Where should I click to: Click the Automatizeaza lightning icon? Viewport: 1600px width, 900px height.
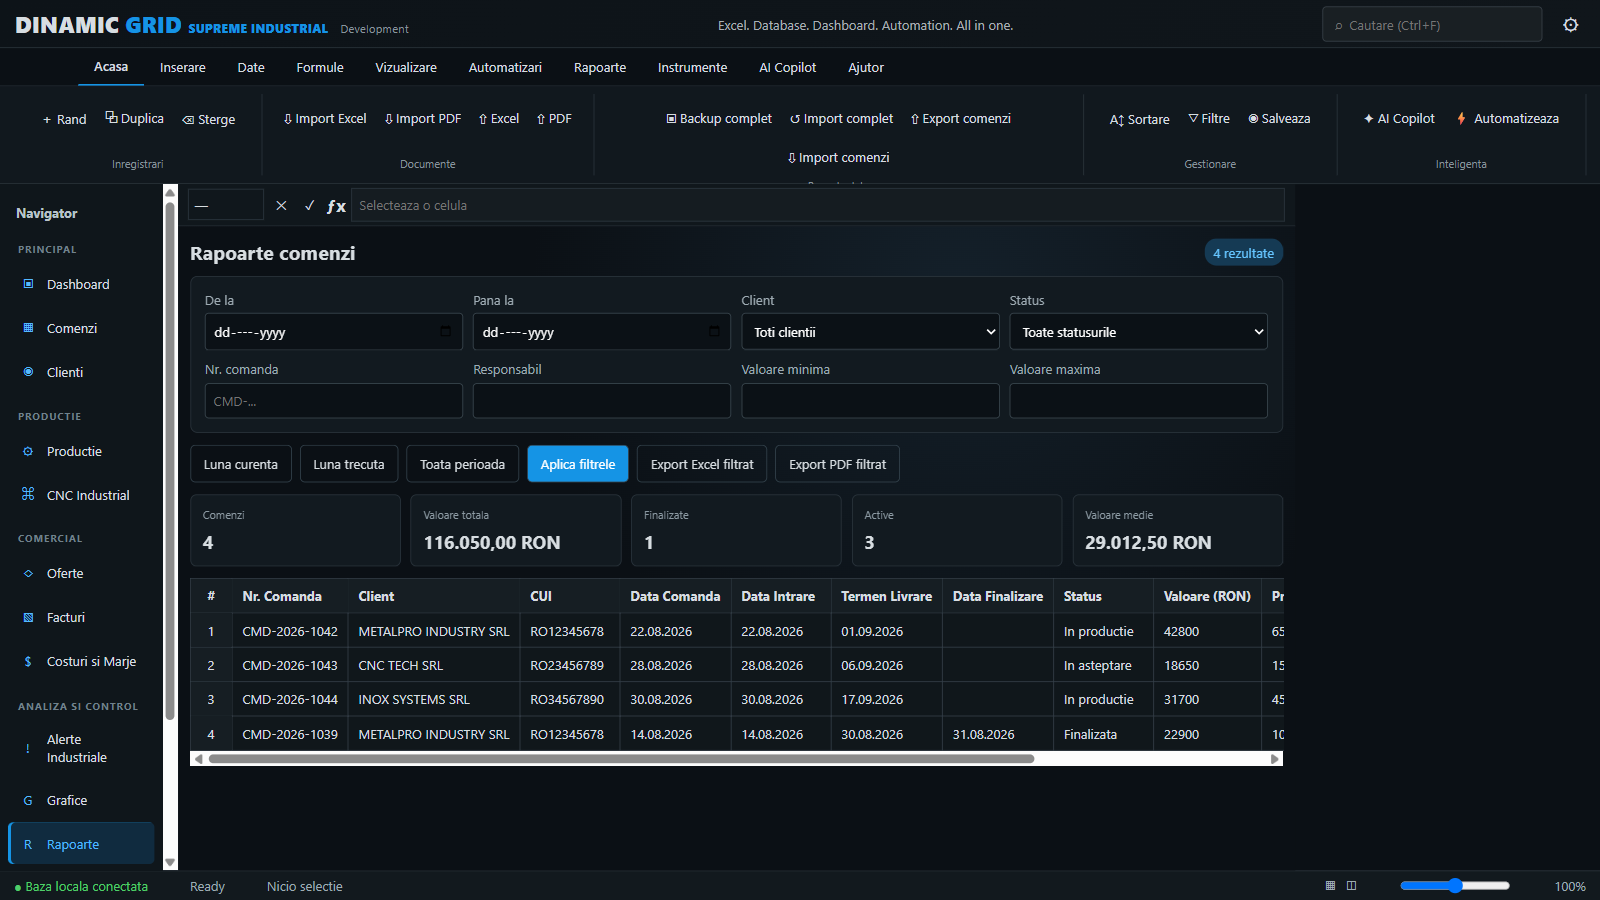tap(1461, 119)
